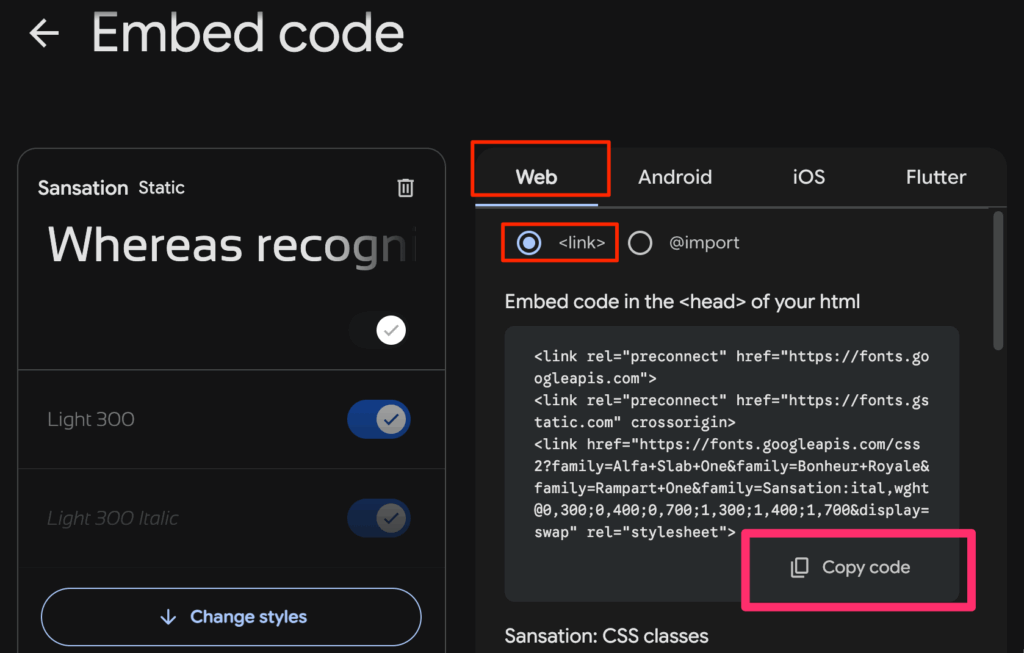Switch to the Android tab

675,177
